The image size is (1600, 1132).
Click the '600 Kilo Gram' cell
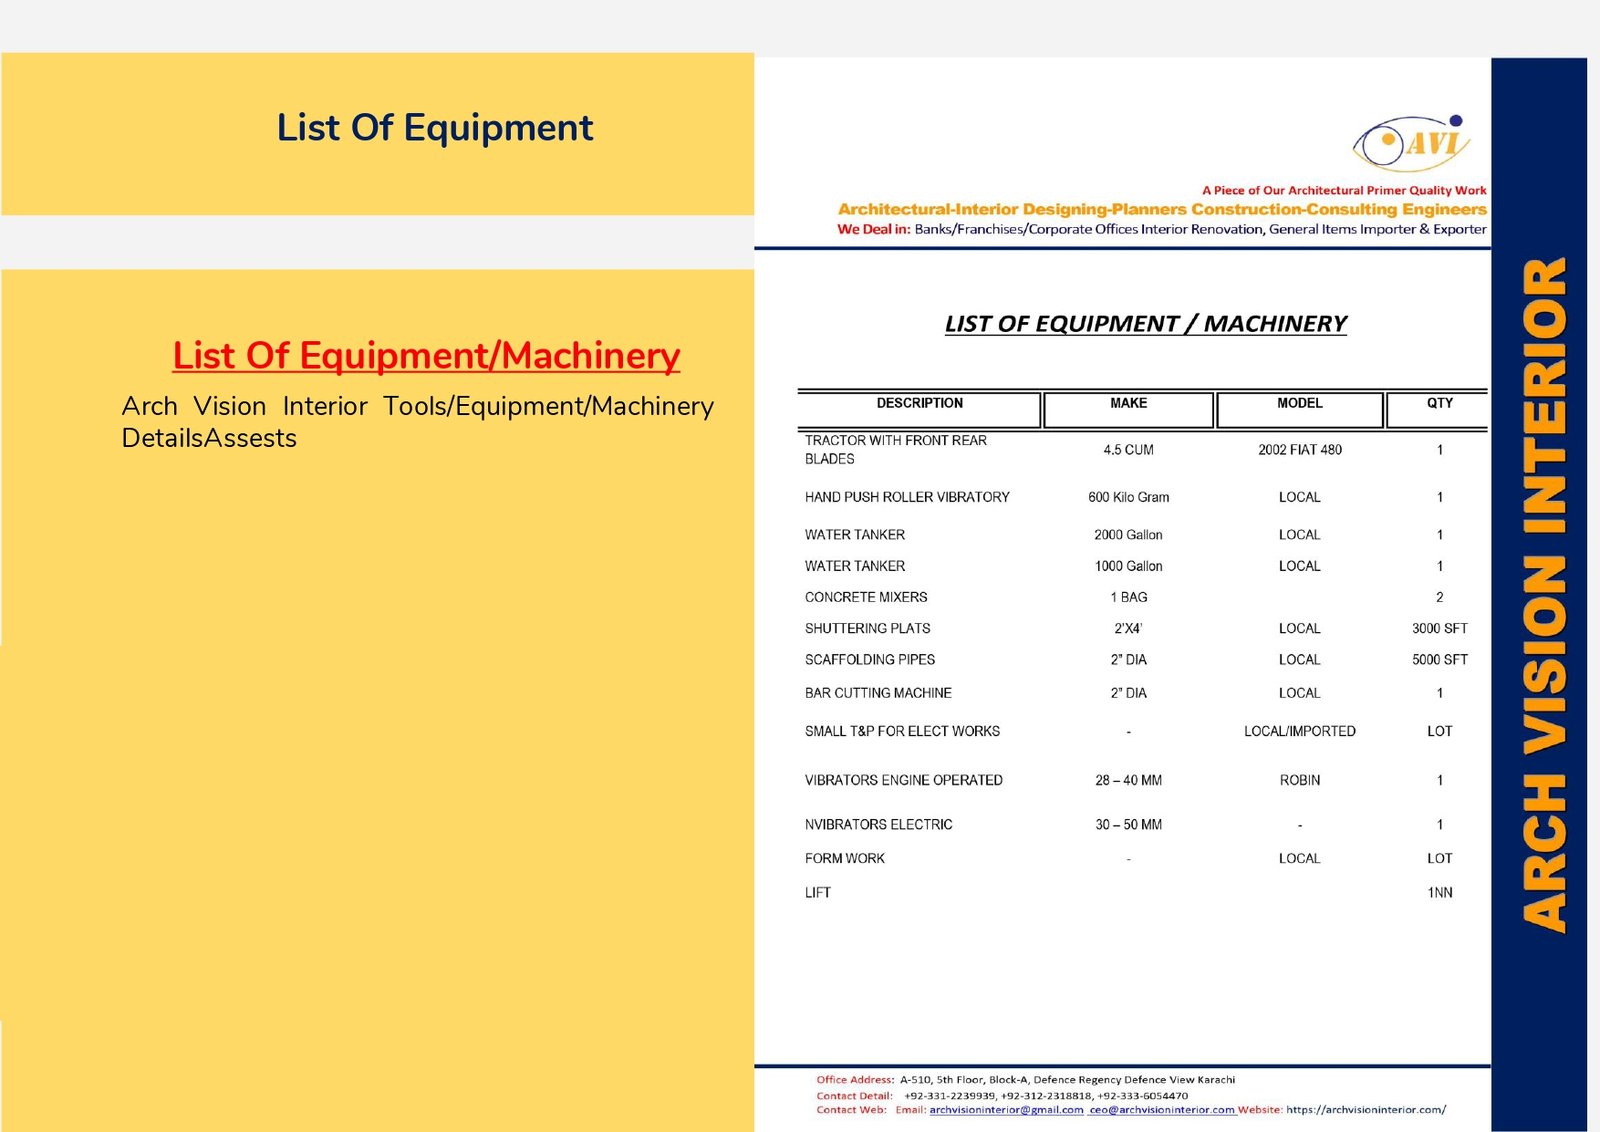pyautogui.click(x=1128, y=497)
